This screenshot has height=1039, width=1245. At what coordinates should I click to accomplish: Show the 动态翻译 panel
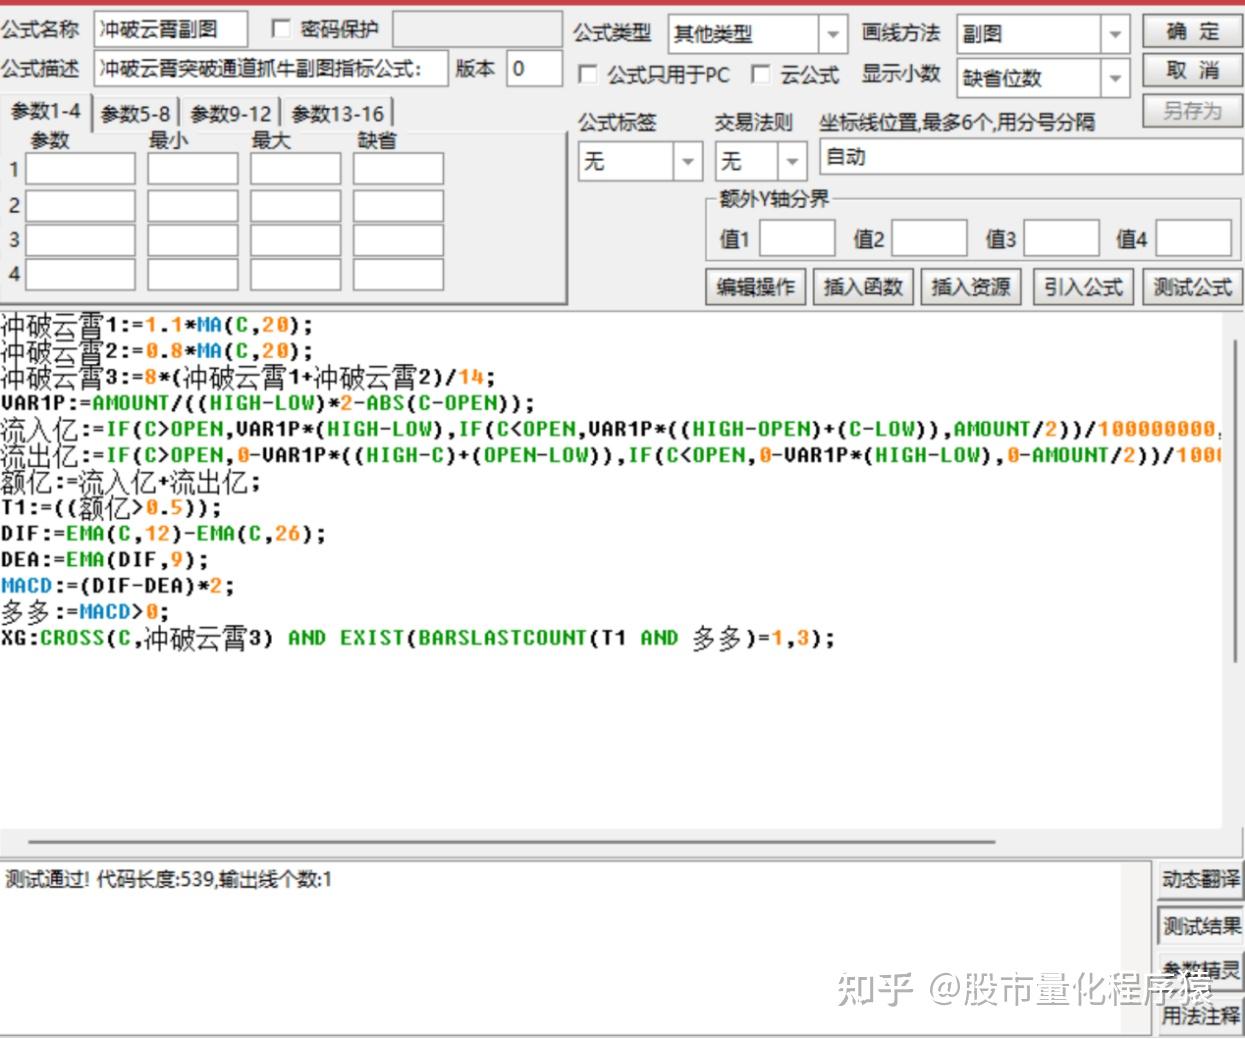click(1200, 879)
